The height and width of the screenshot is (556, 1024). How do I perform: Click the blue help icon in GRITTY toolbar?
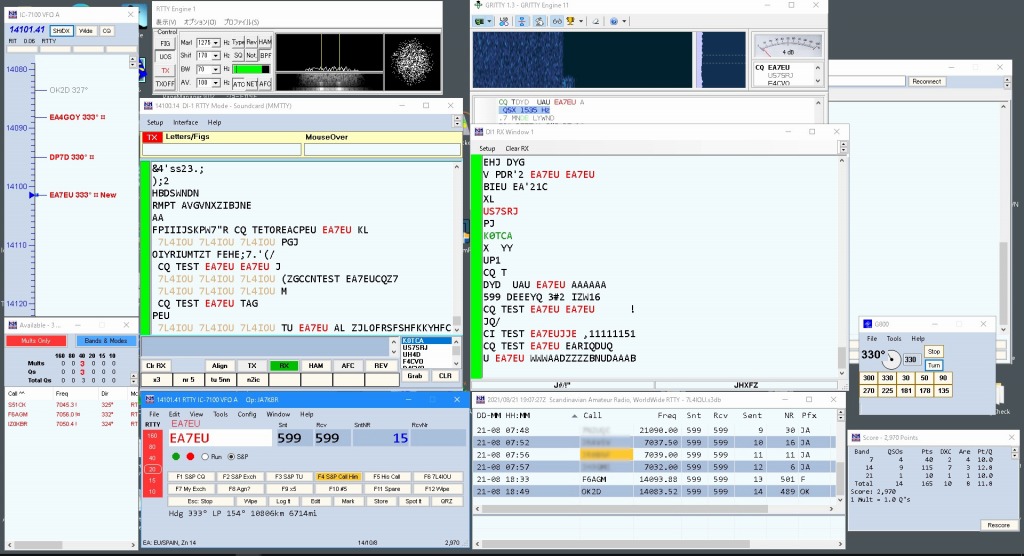(614, 21)
